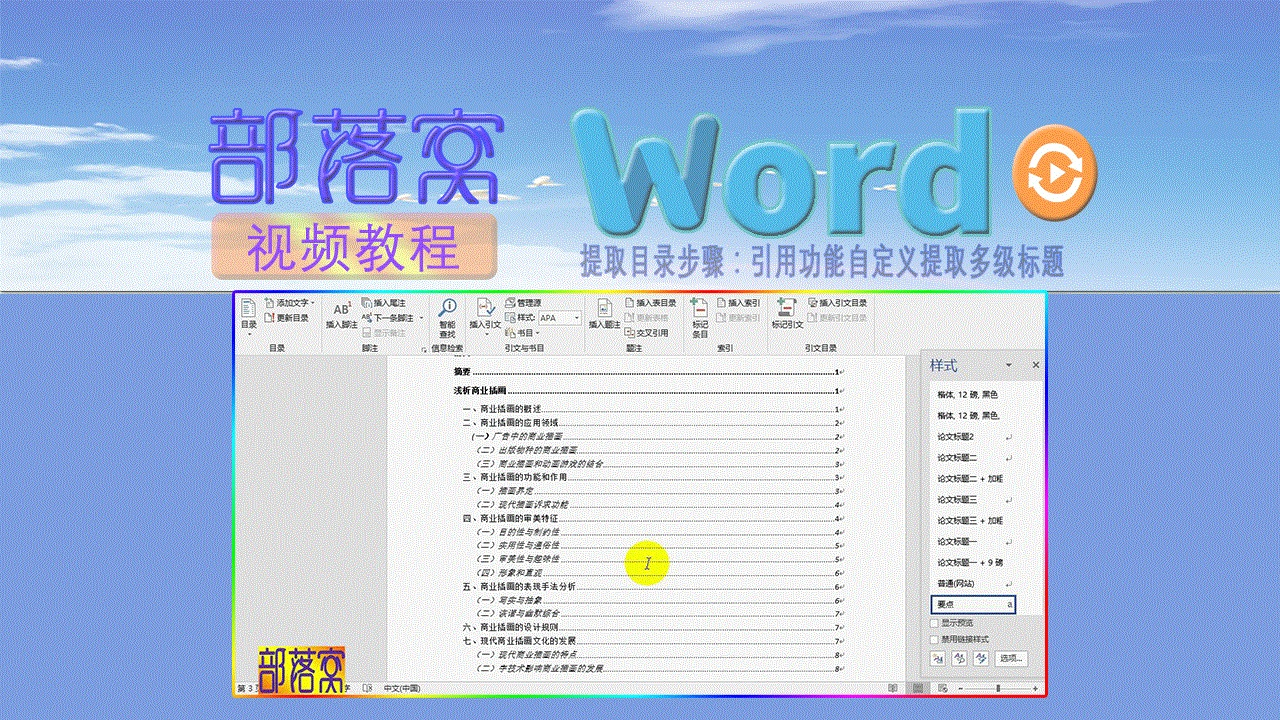Open the 目录 (Table of Contents) button
Screen dimensions: 1280x720
(249, 317)
